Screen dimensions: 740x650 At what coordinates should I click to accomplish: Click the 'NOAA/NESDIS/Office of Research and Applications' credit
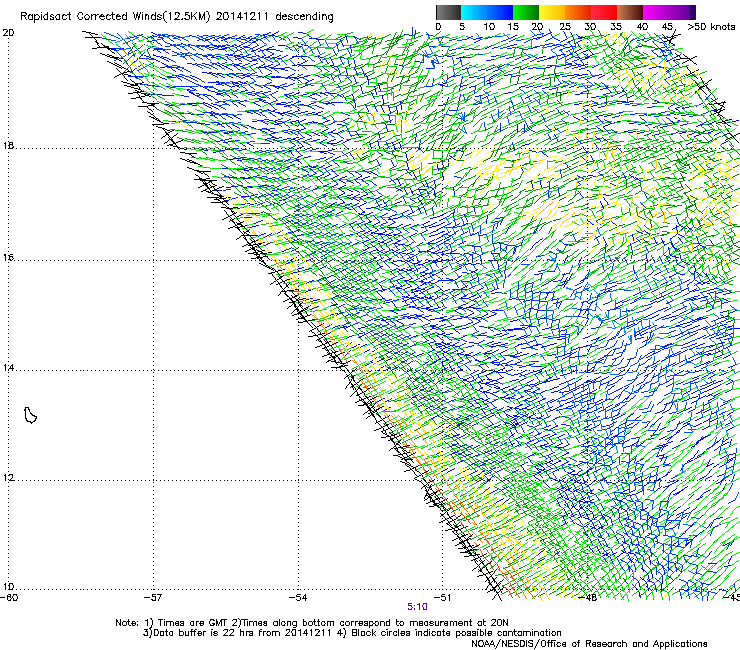click(x=589, y=644)
